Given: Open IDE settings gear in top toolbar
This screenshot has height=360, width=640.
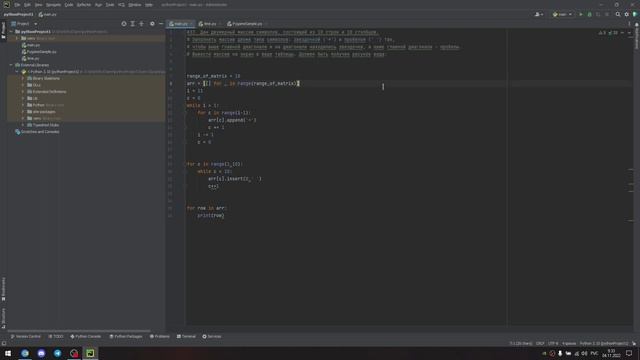Looking at the screenshot, I should [627, 14].
